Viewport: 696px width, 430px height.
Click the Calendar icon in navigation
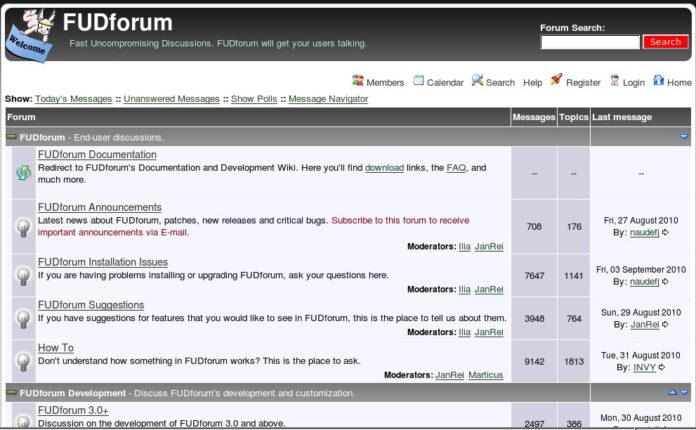pos(418,80)
